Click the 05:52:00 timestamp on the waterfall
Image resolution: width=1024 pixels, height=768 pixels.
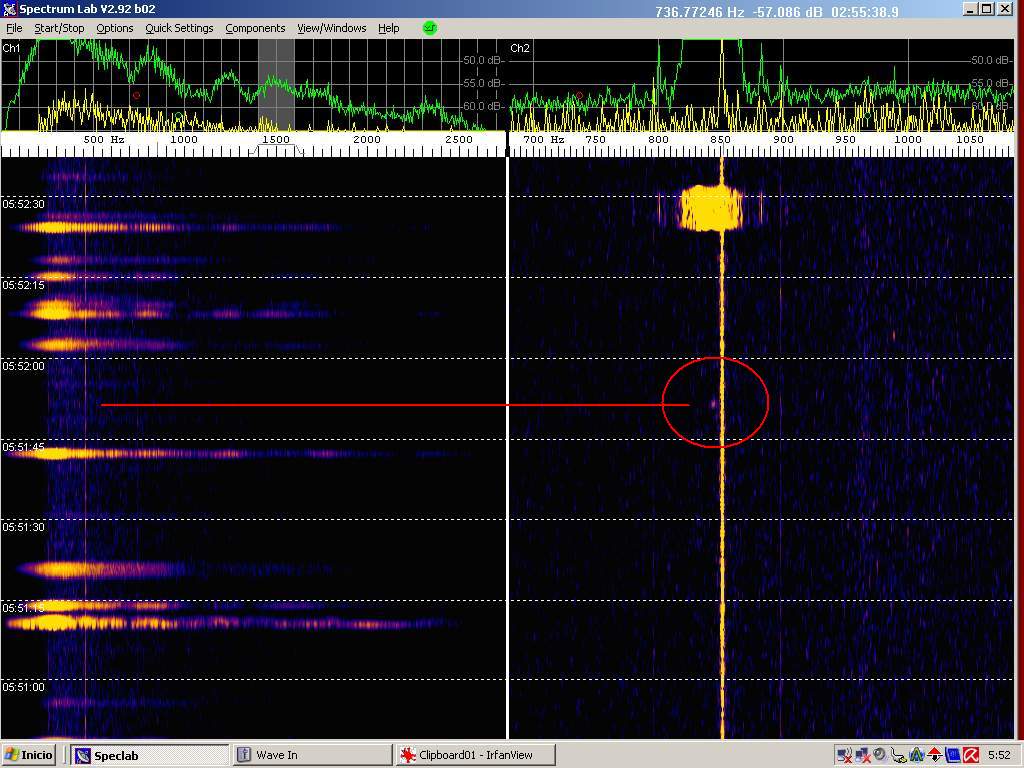coord(23,366)
